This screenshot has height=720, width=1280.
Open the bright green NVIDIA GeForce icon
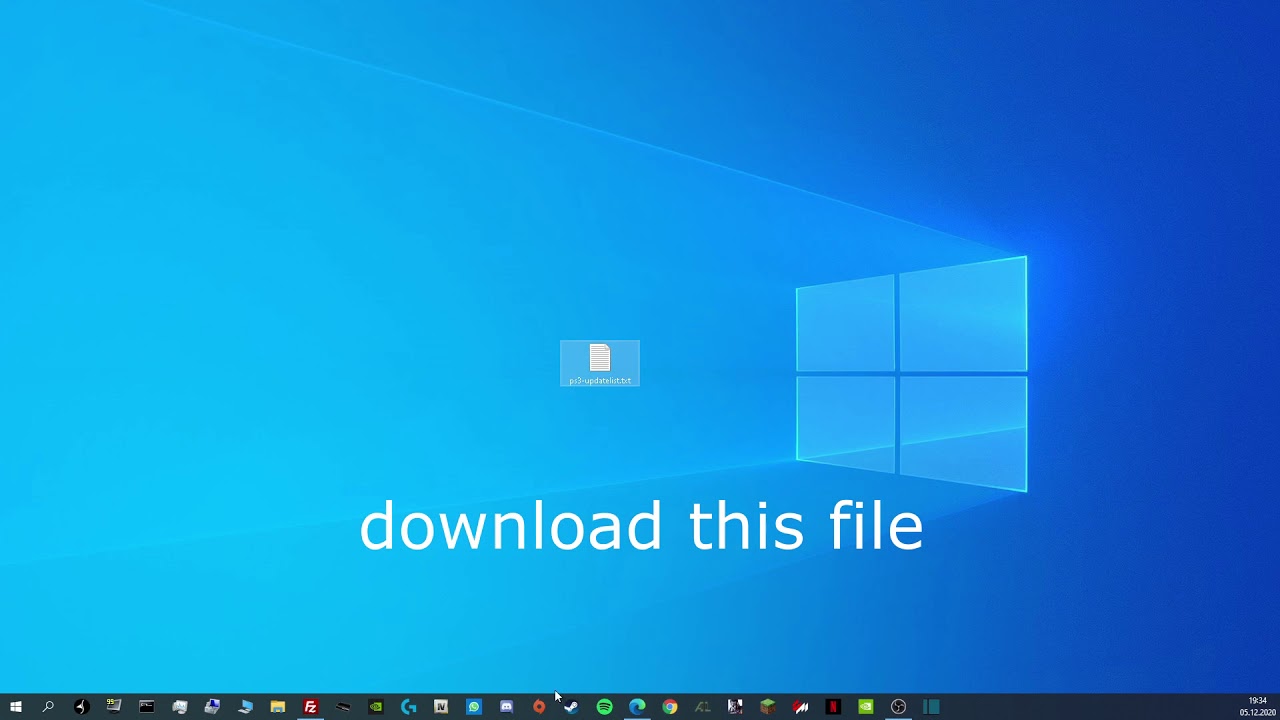point(866,707)
